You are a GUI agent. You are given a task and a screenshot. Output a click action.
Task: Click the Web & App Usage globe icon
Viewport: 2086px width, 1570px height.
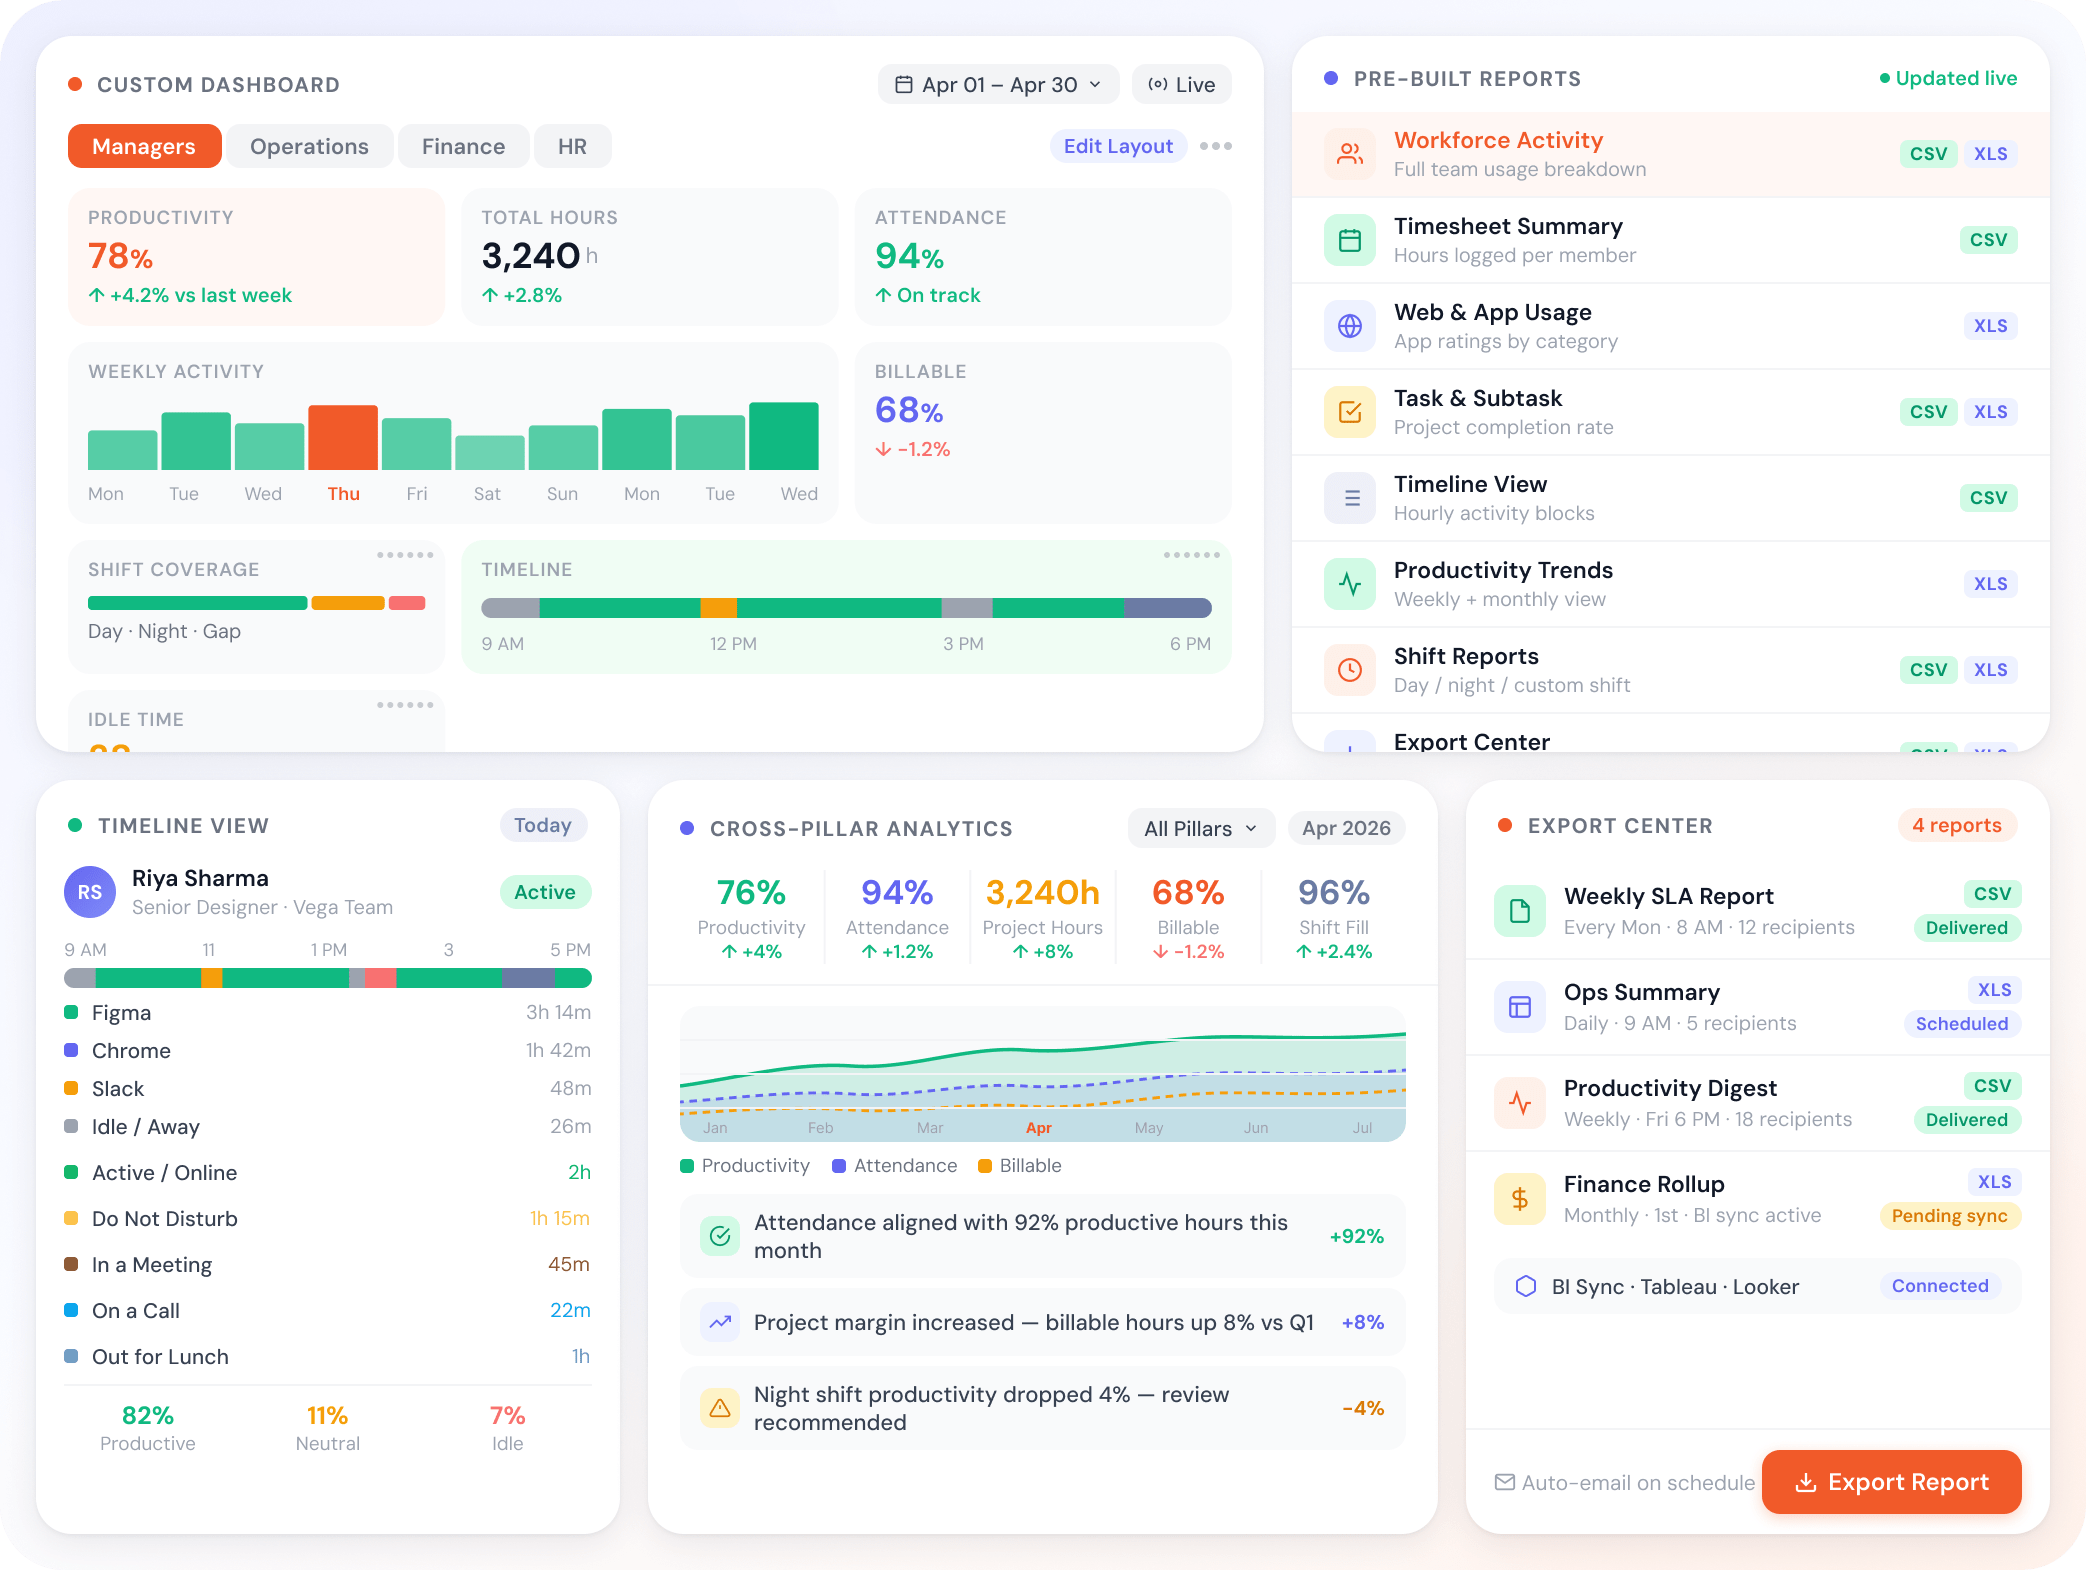point(1350,326)
